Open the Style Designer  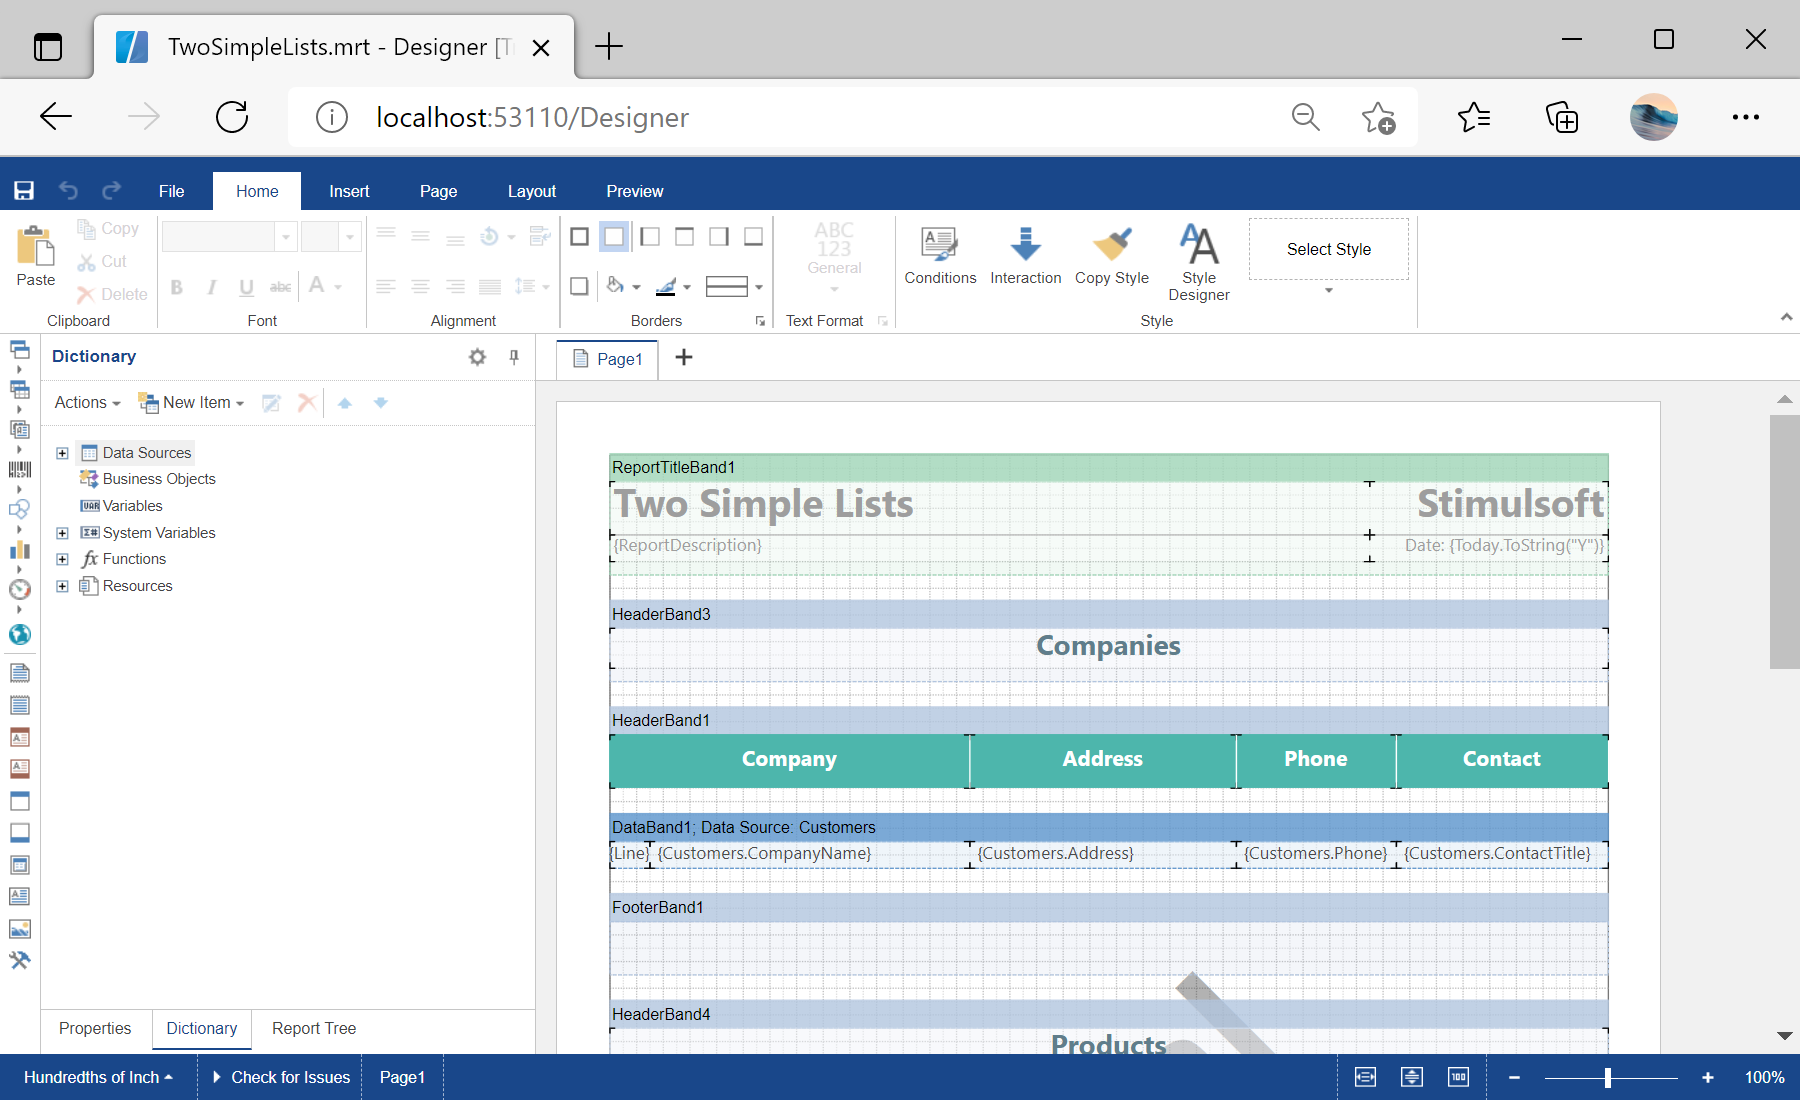(1198, 246)
